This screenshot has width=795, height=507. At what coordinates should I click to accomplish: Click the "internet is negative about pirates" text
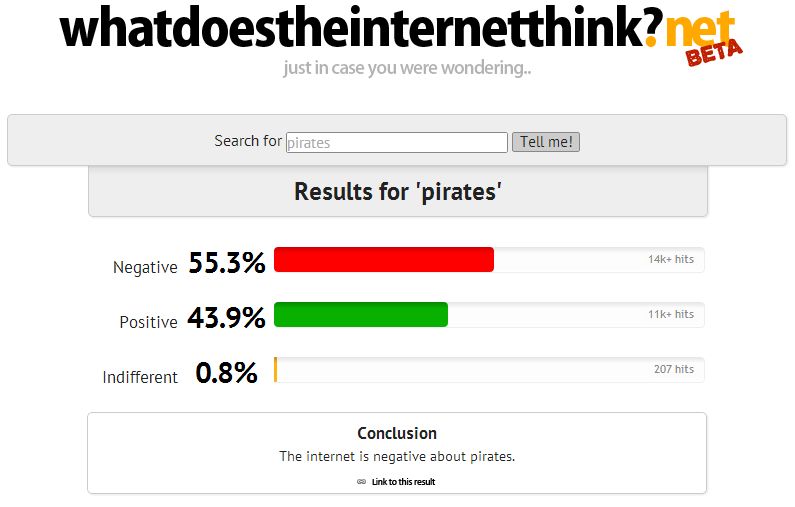[397, 456]
